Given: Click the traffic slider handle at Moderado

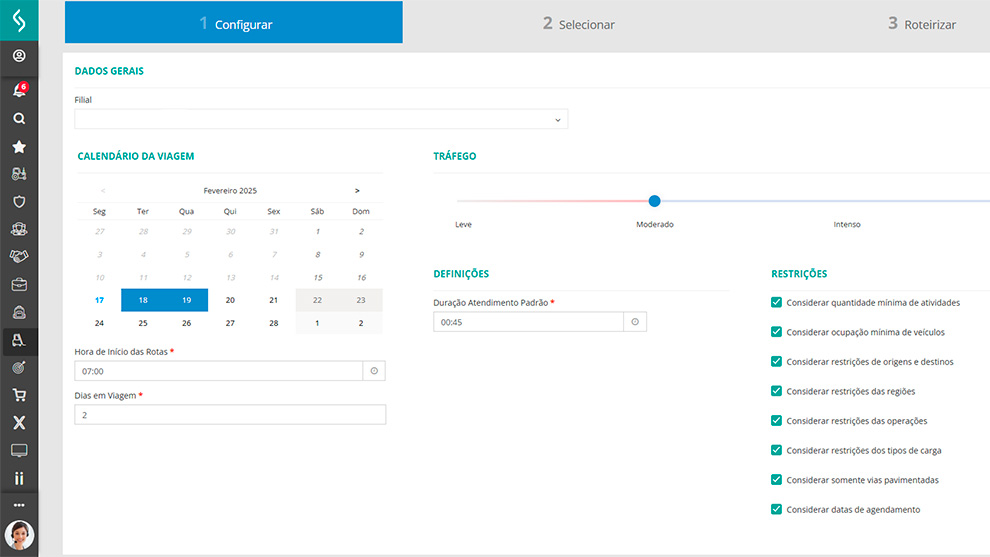Looking at the screenshot, I should [x=654, y=201].
